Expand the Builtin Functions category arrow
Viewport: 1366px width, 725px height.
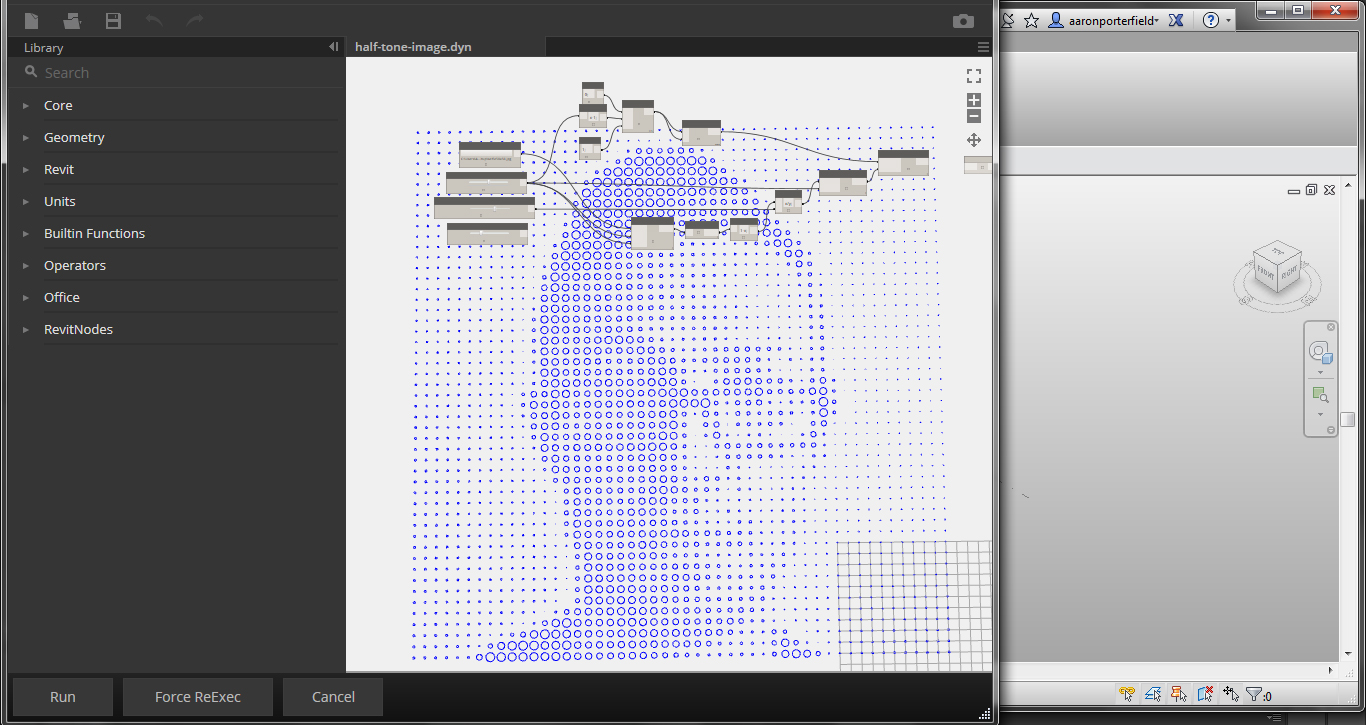point(26,233)
